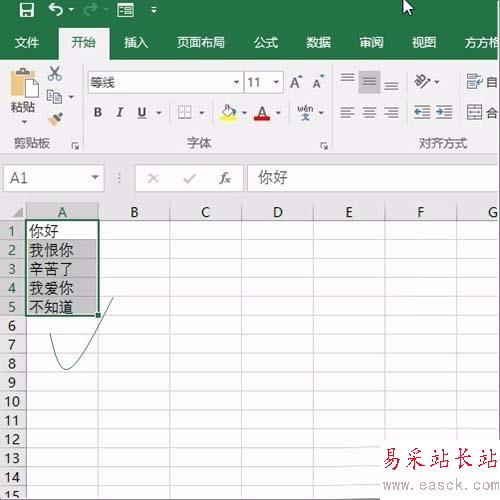The image size is (500, 500).
Task: Open the 页面布局 tab
Action: 201,43
